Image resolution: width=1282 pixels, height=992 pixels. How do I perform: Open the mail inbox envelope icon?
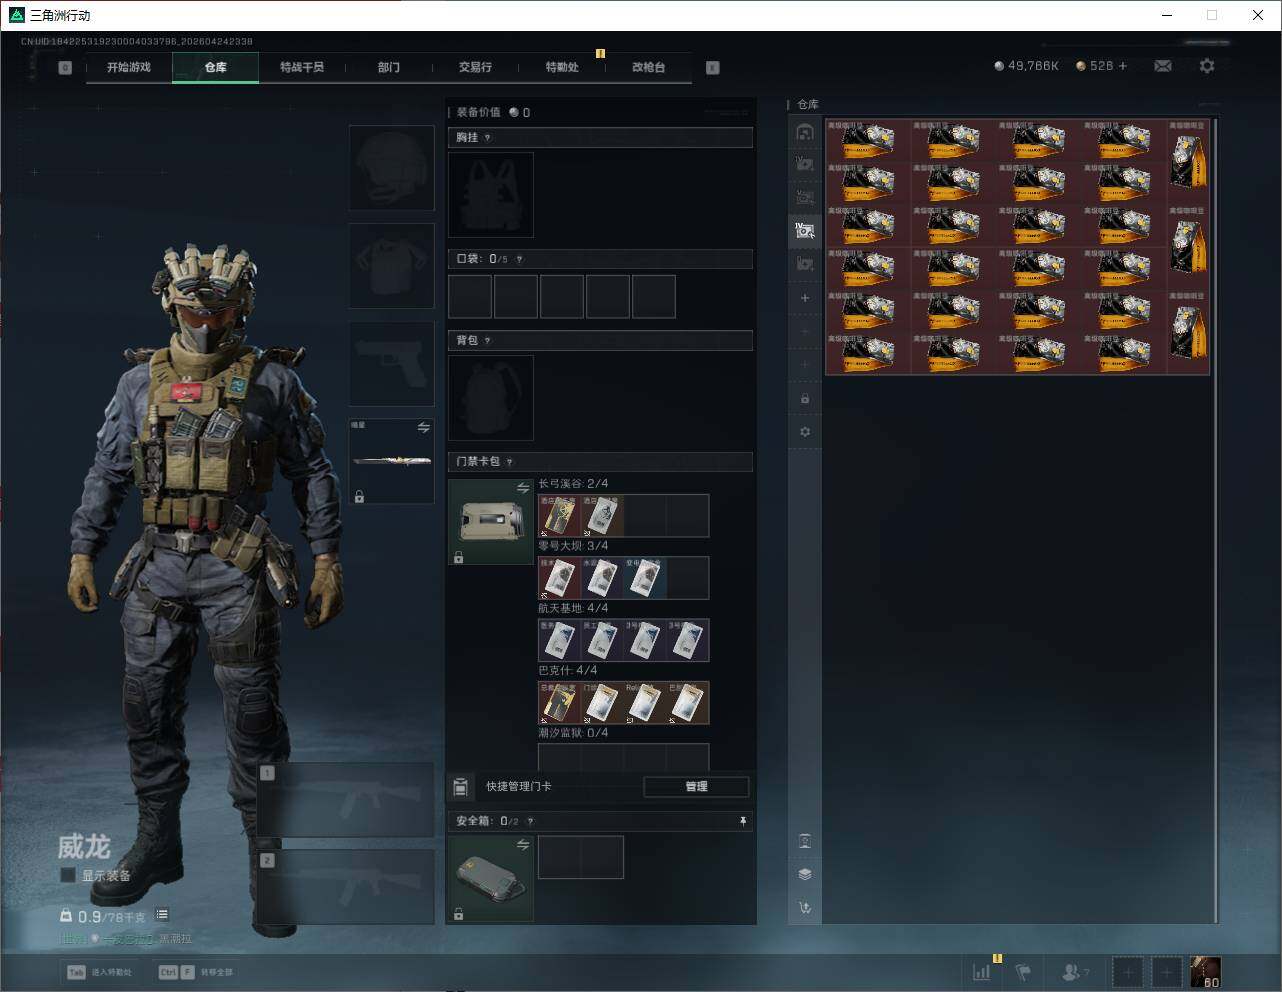pyautogui.click(x=1163, y=66)
